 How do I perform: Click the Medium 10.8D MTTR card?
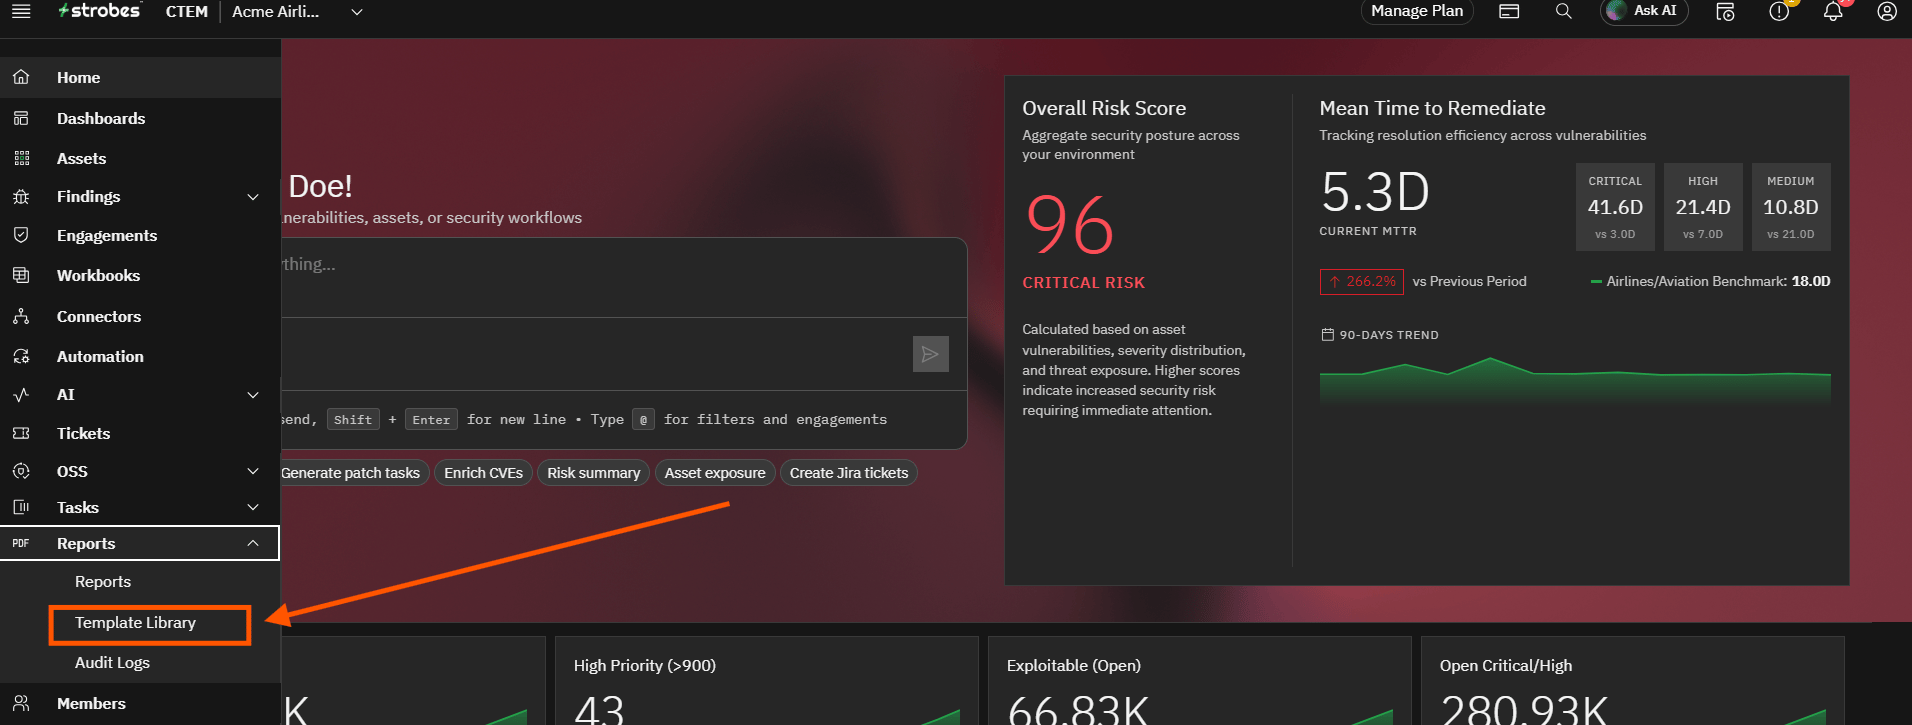point(1790,207)
